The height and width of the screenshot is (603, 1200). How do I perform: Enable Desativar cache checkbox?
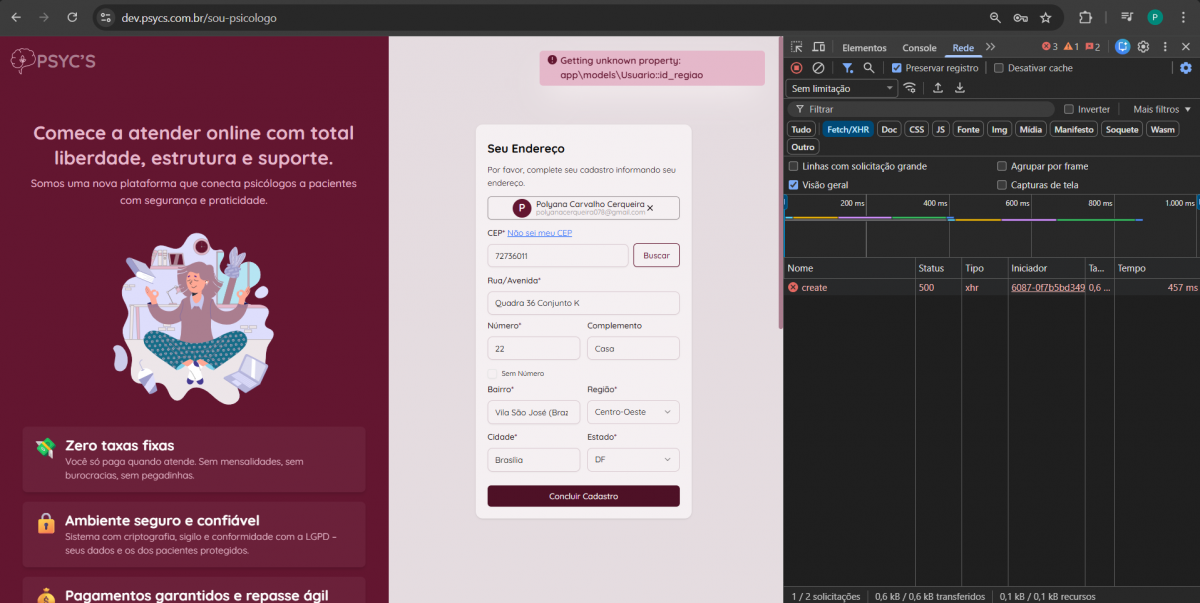[999, 68]
